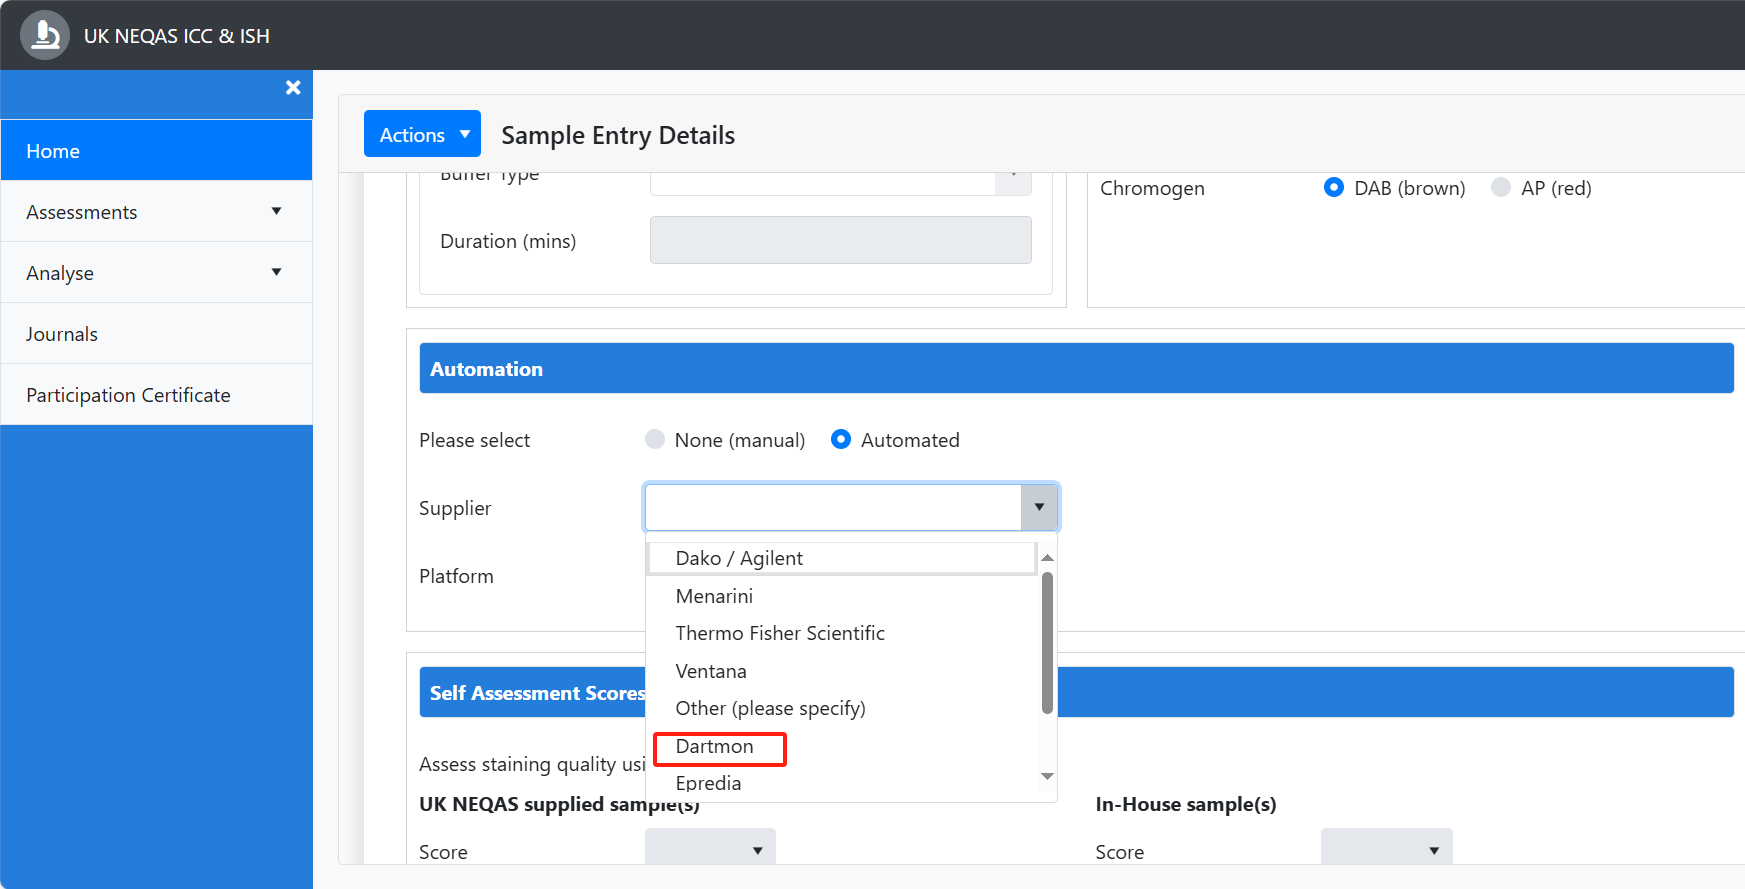The height and width of the screenshot is (889, 1745).
Task: Click the Sample Entry Details heading
Action: (x=618, y=135)
